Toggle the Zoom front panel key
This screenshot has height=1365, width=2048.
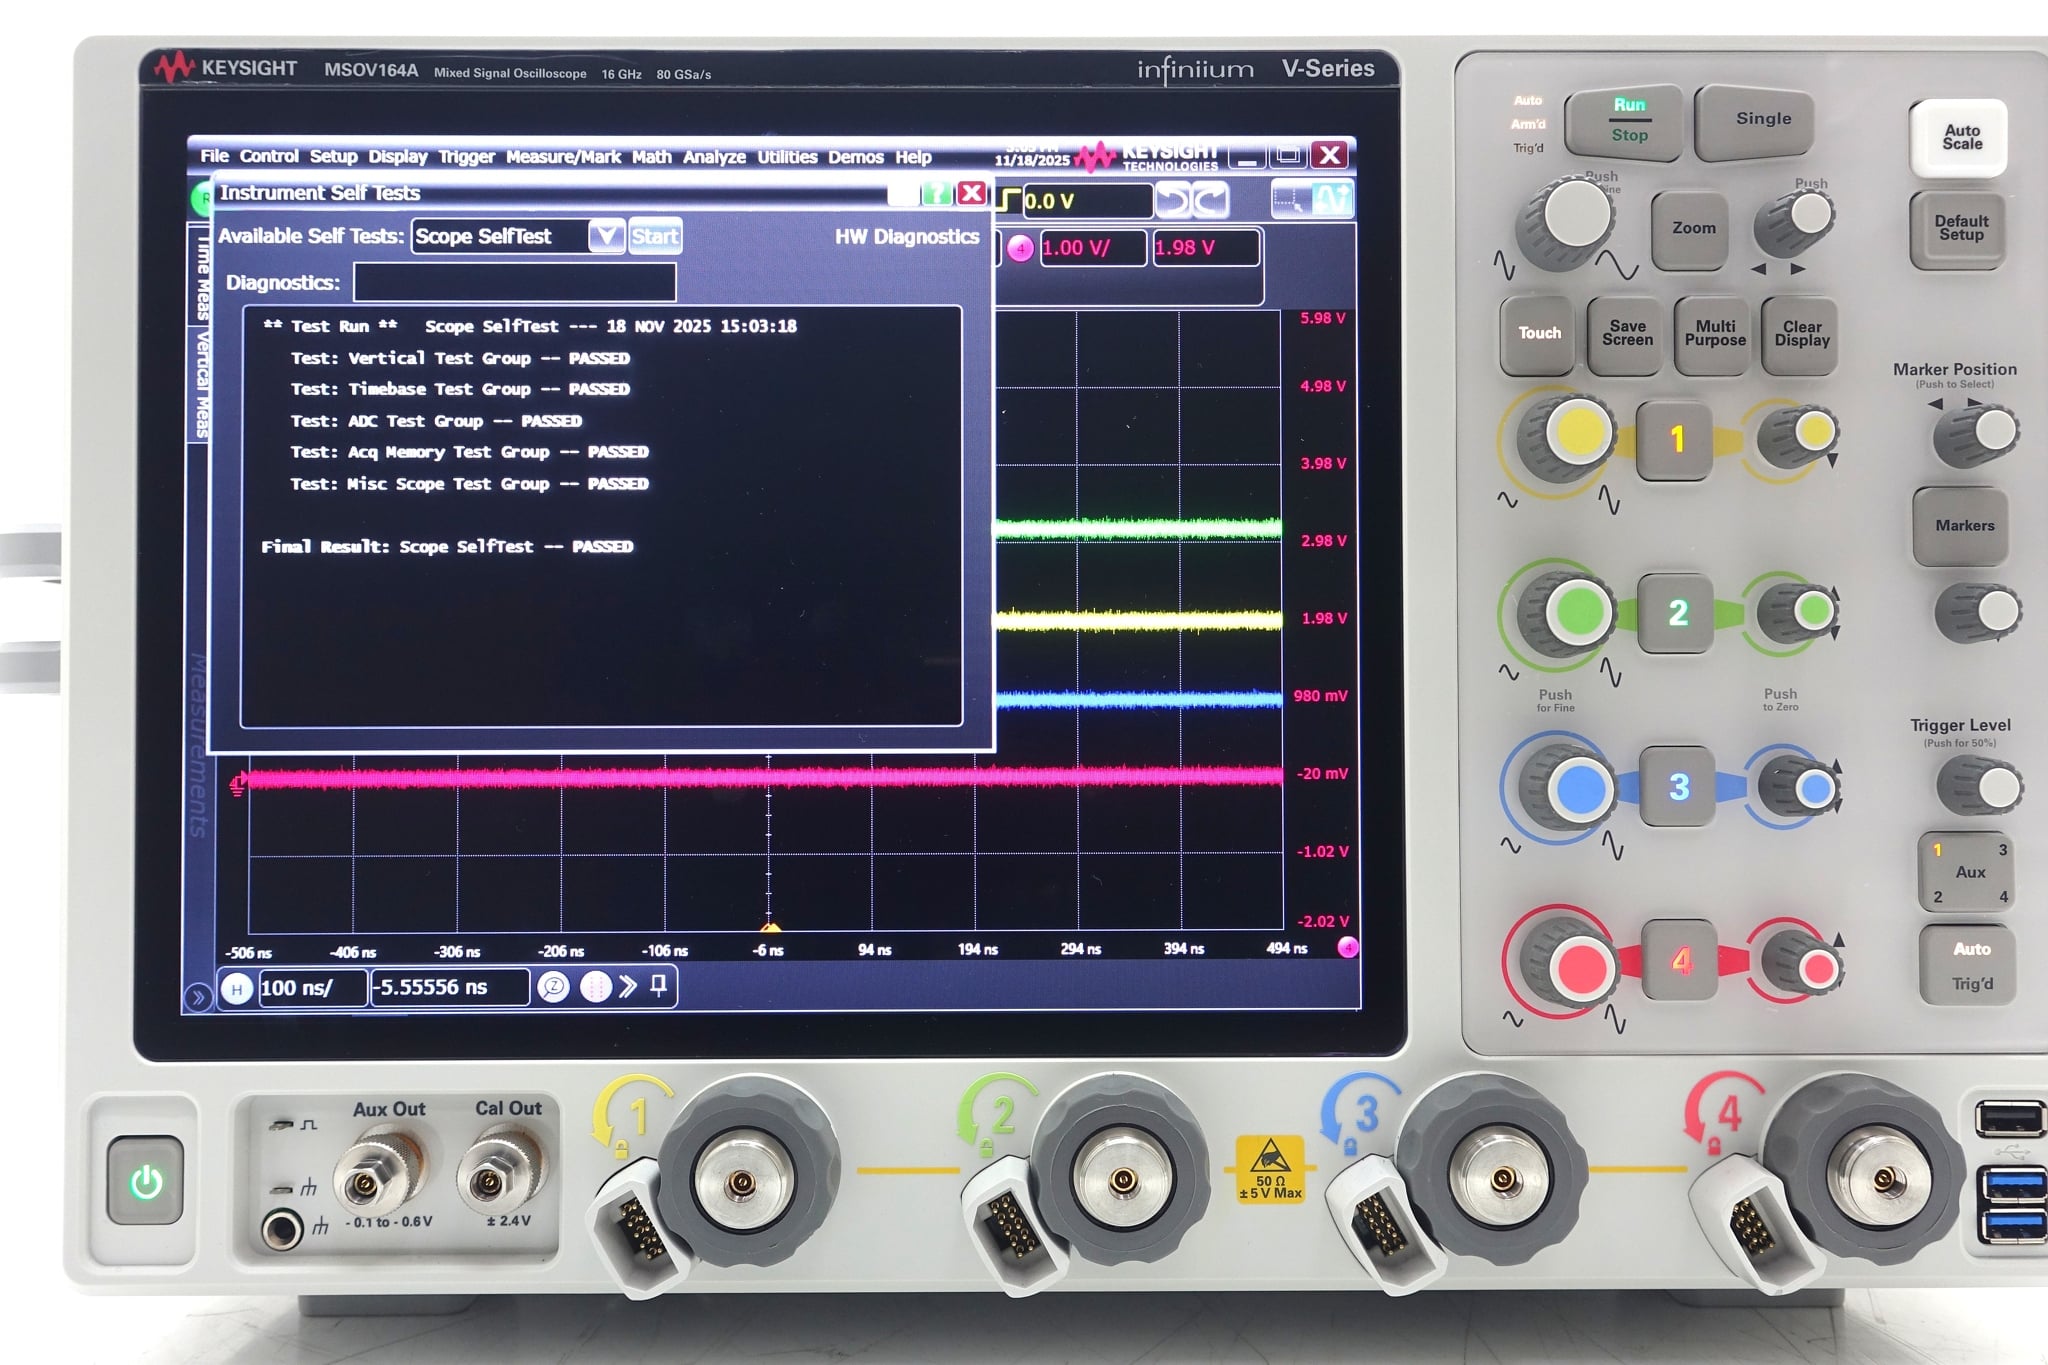[x=1690, y=230]
